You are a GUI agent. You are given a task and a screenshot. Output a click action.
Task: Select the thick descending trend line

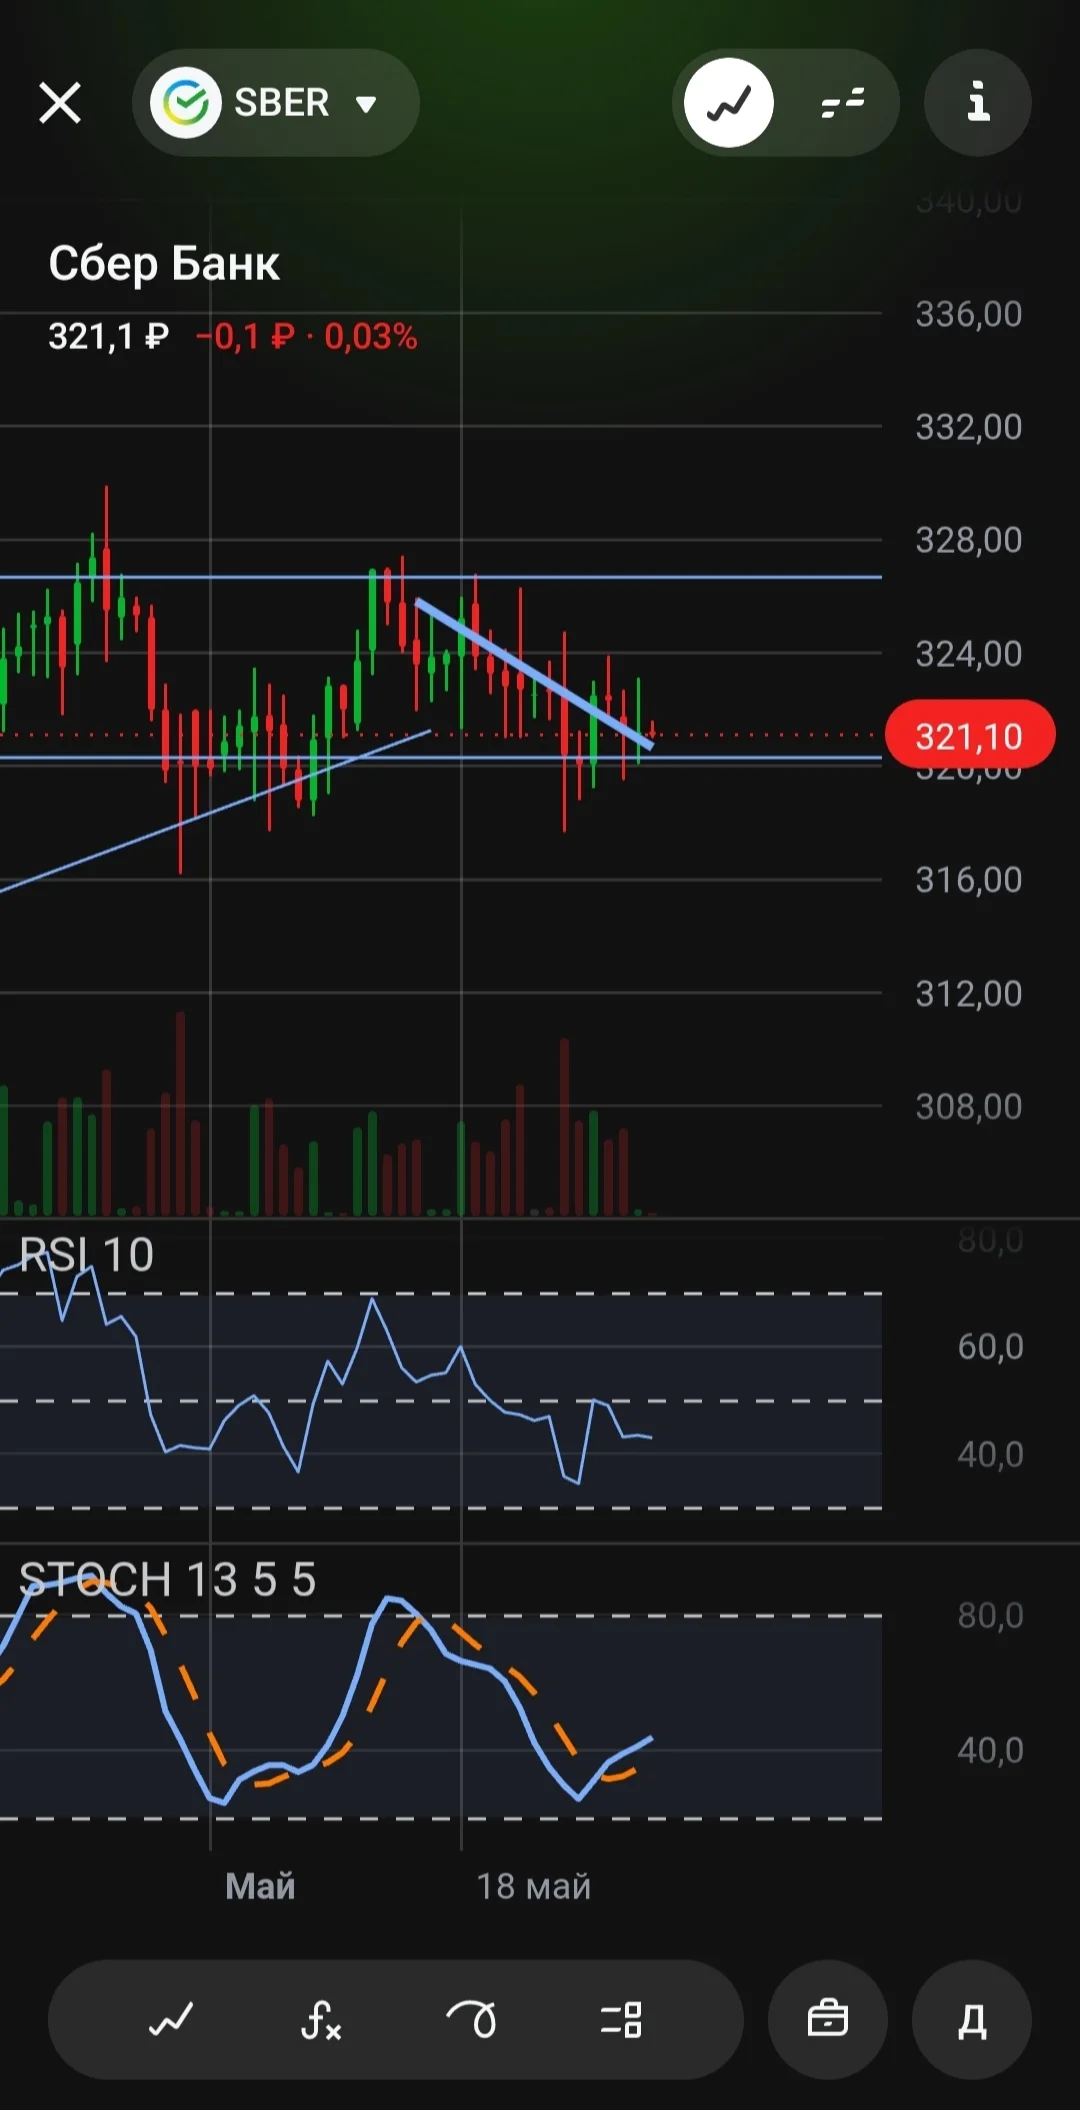tap(534, 673)
